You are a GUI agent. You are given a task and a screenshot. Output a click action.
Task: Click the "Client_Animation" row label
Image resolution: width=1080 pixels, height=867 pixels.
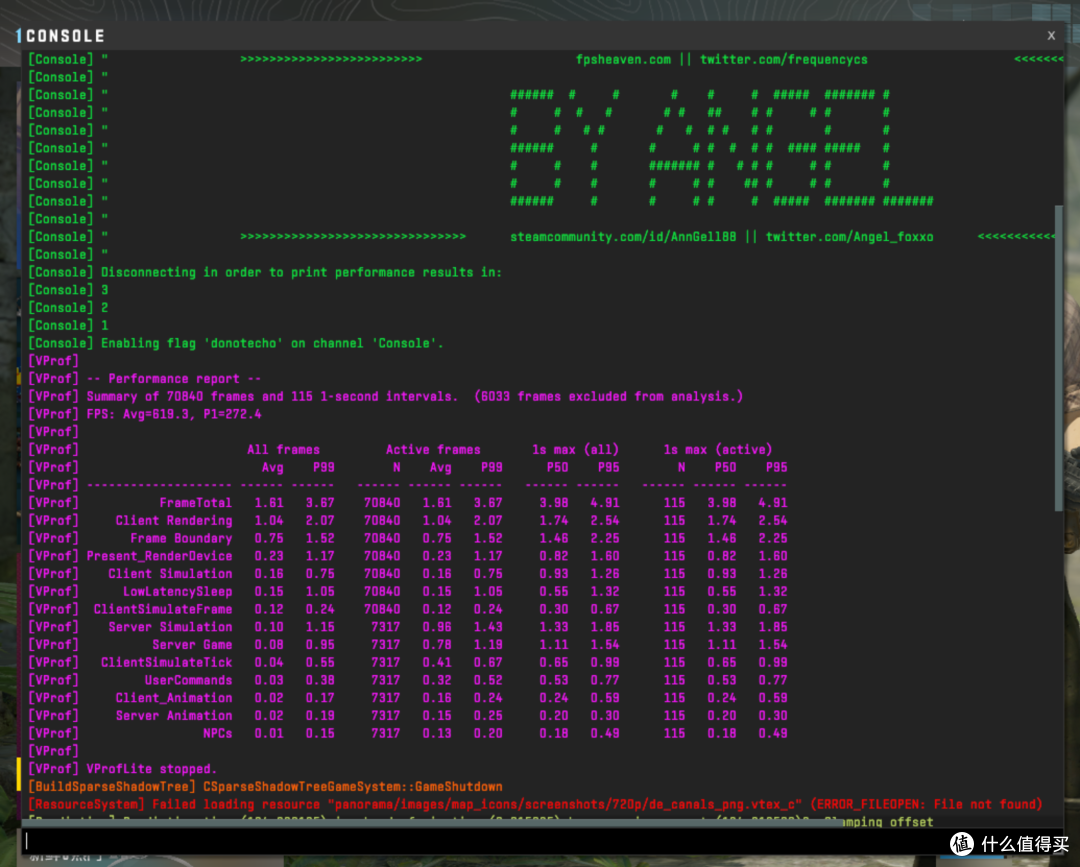174,698
